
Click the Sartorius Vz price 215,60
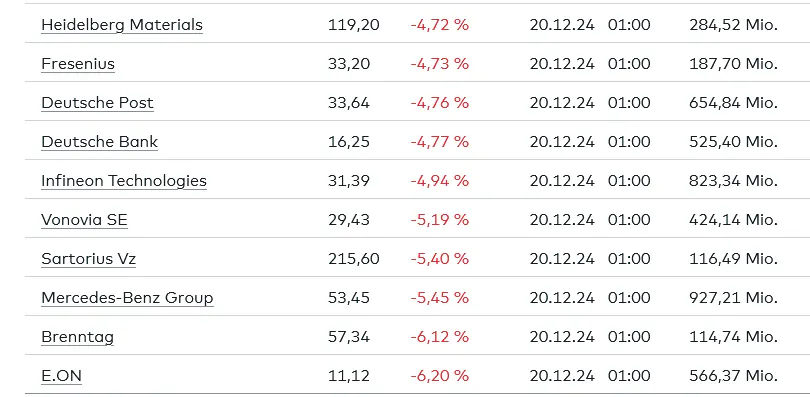pyautogui.click(x=354, y=259)
